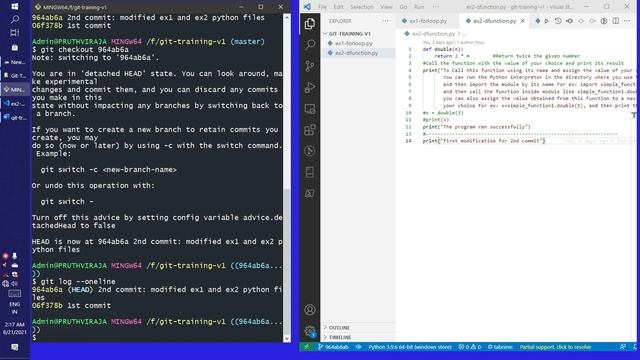
Task: Click the terminal prompt input line
Action: tap(157, 338)
